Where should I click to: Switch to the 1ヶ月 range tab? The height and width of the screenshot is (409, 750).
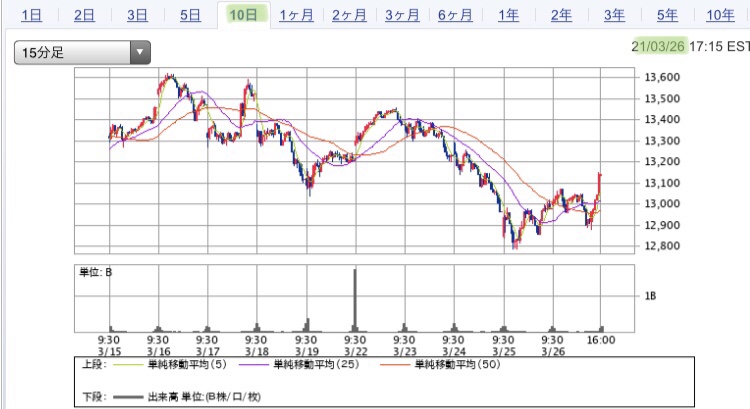point(297,15)
